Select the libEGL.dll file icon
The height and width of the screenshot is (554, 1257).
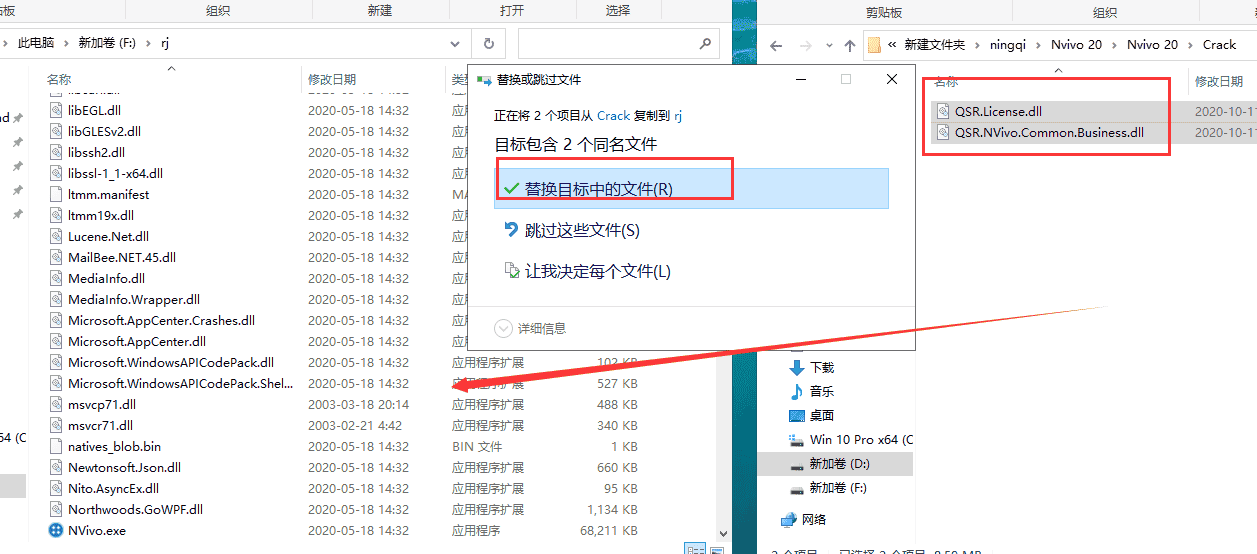click(56, 110)
